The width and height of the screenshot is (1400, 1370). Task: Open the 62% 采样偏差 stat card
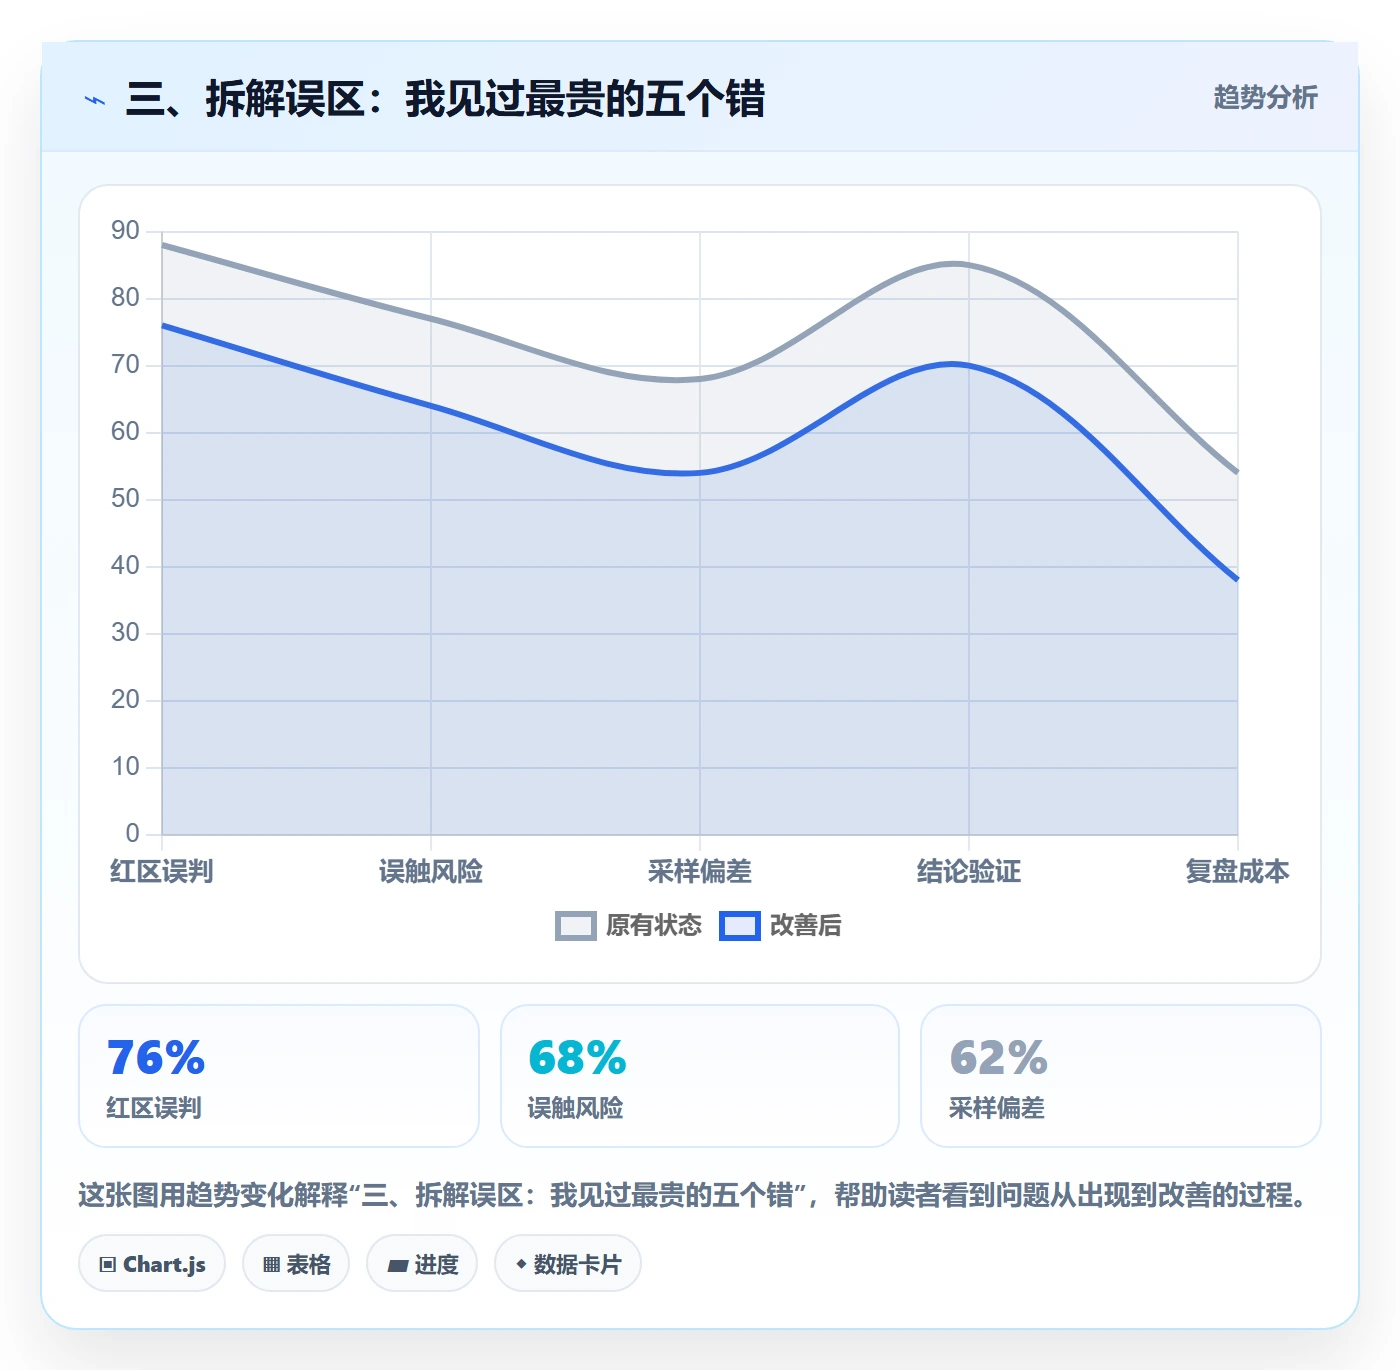tap(1121, 1076)
